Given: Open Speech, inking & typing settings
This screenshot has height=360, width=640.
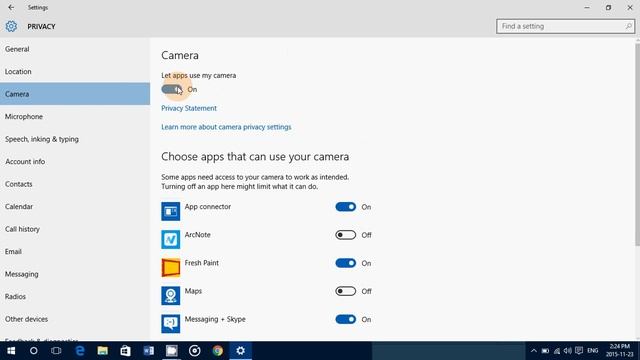Looking at the screenshot, I should click(75, 139).
